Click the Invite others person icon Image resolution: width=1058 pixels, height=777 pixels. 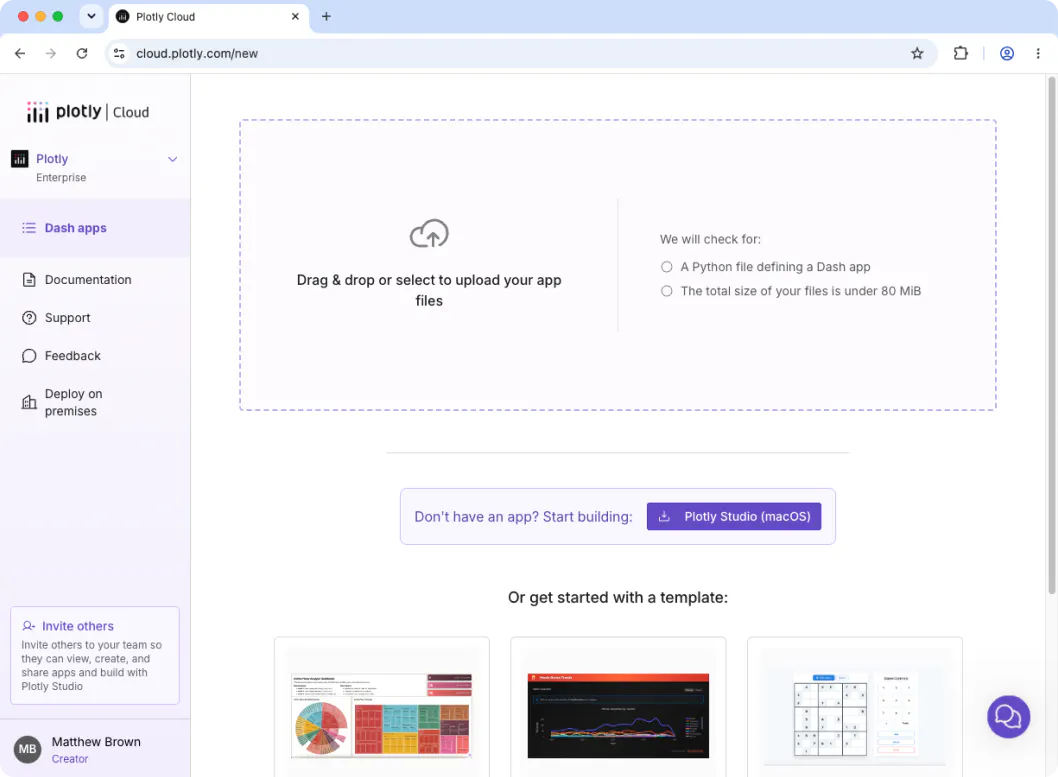pyautogui.click(x=28, y=626)
